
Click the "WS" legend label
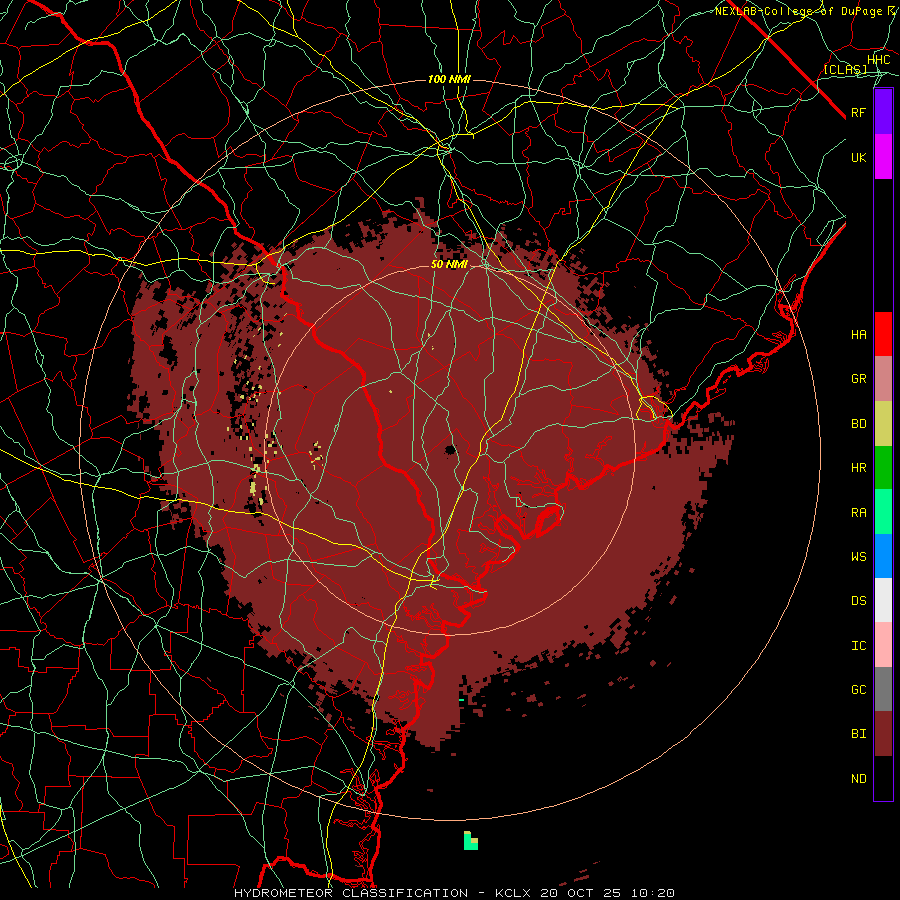(x=858, y=557)
